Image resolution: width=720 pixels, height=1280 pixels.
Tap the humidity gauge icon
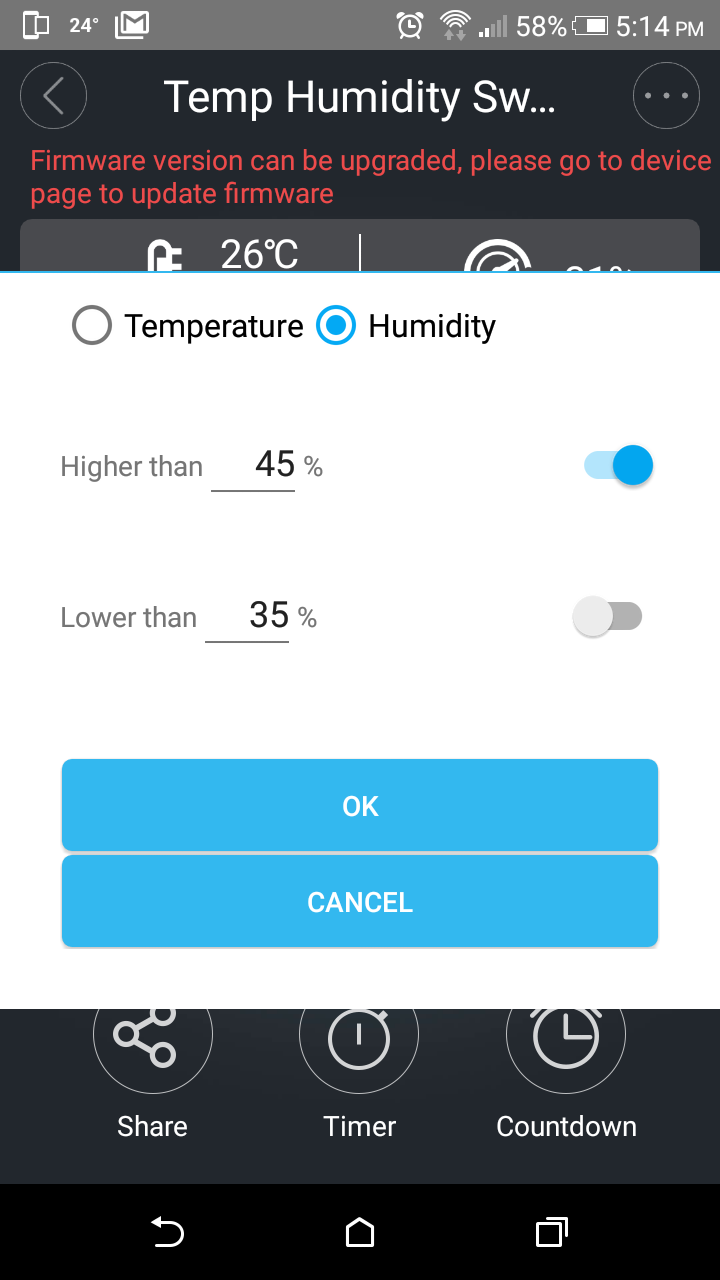pos(499,257)
